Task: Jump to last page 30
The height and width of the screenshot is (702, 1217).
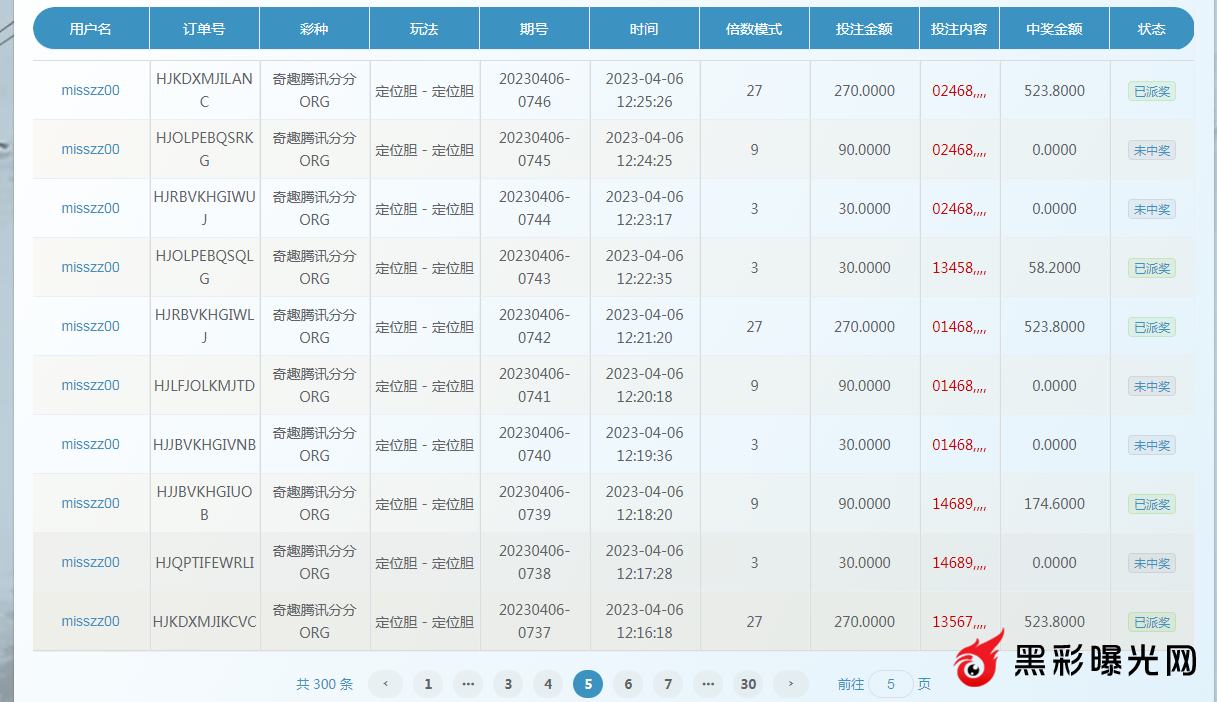Action: [748, 684]
